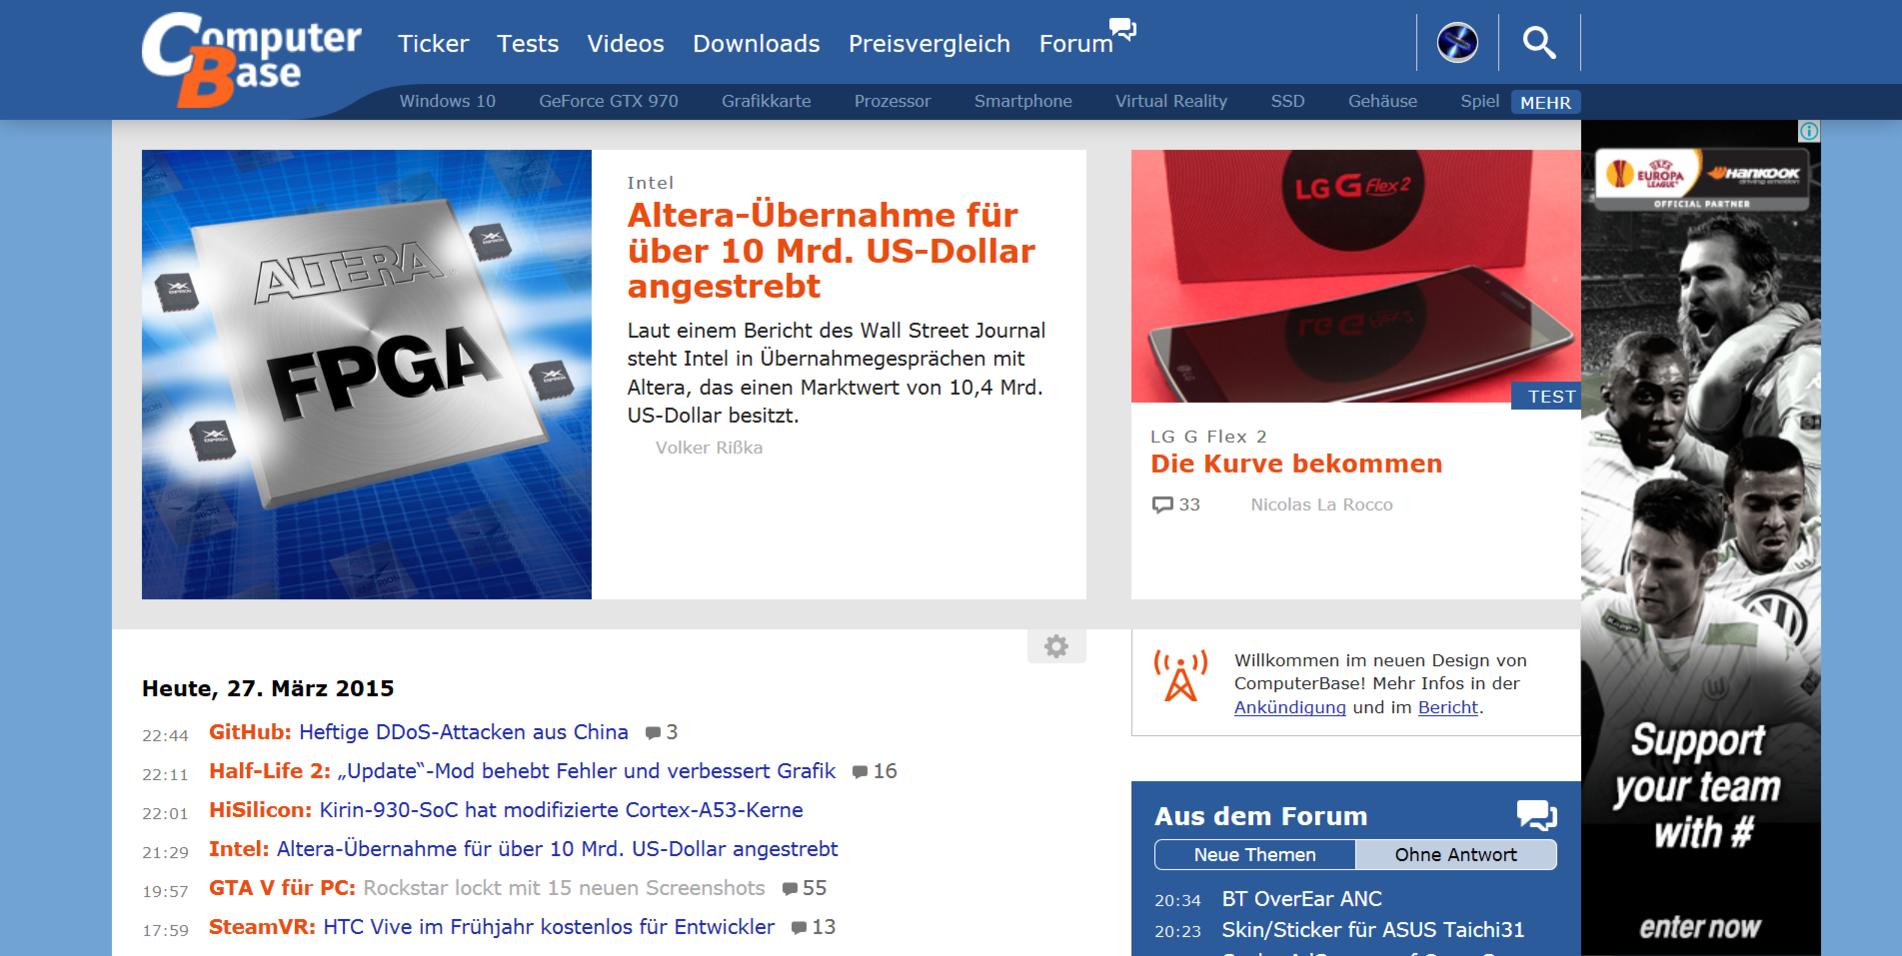The height and width of the screenshot is (956, 1902).
Task: Click the ad info icon on banner
Action: point(1809,131)
